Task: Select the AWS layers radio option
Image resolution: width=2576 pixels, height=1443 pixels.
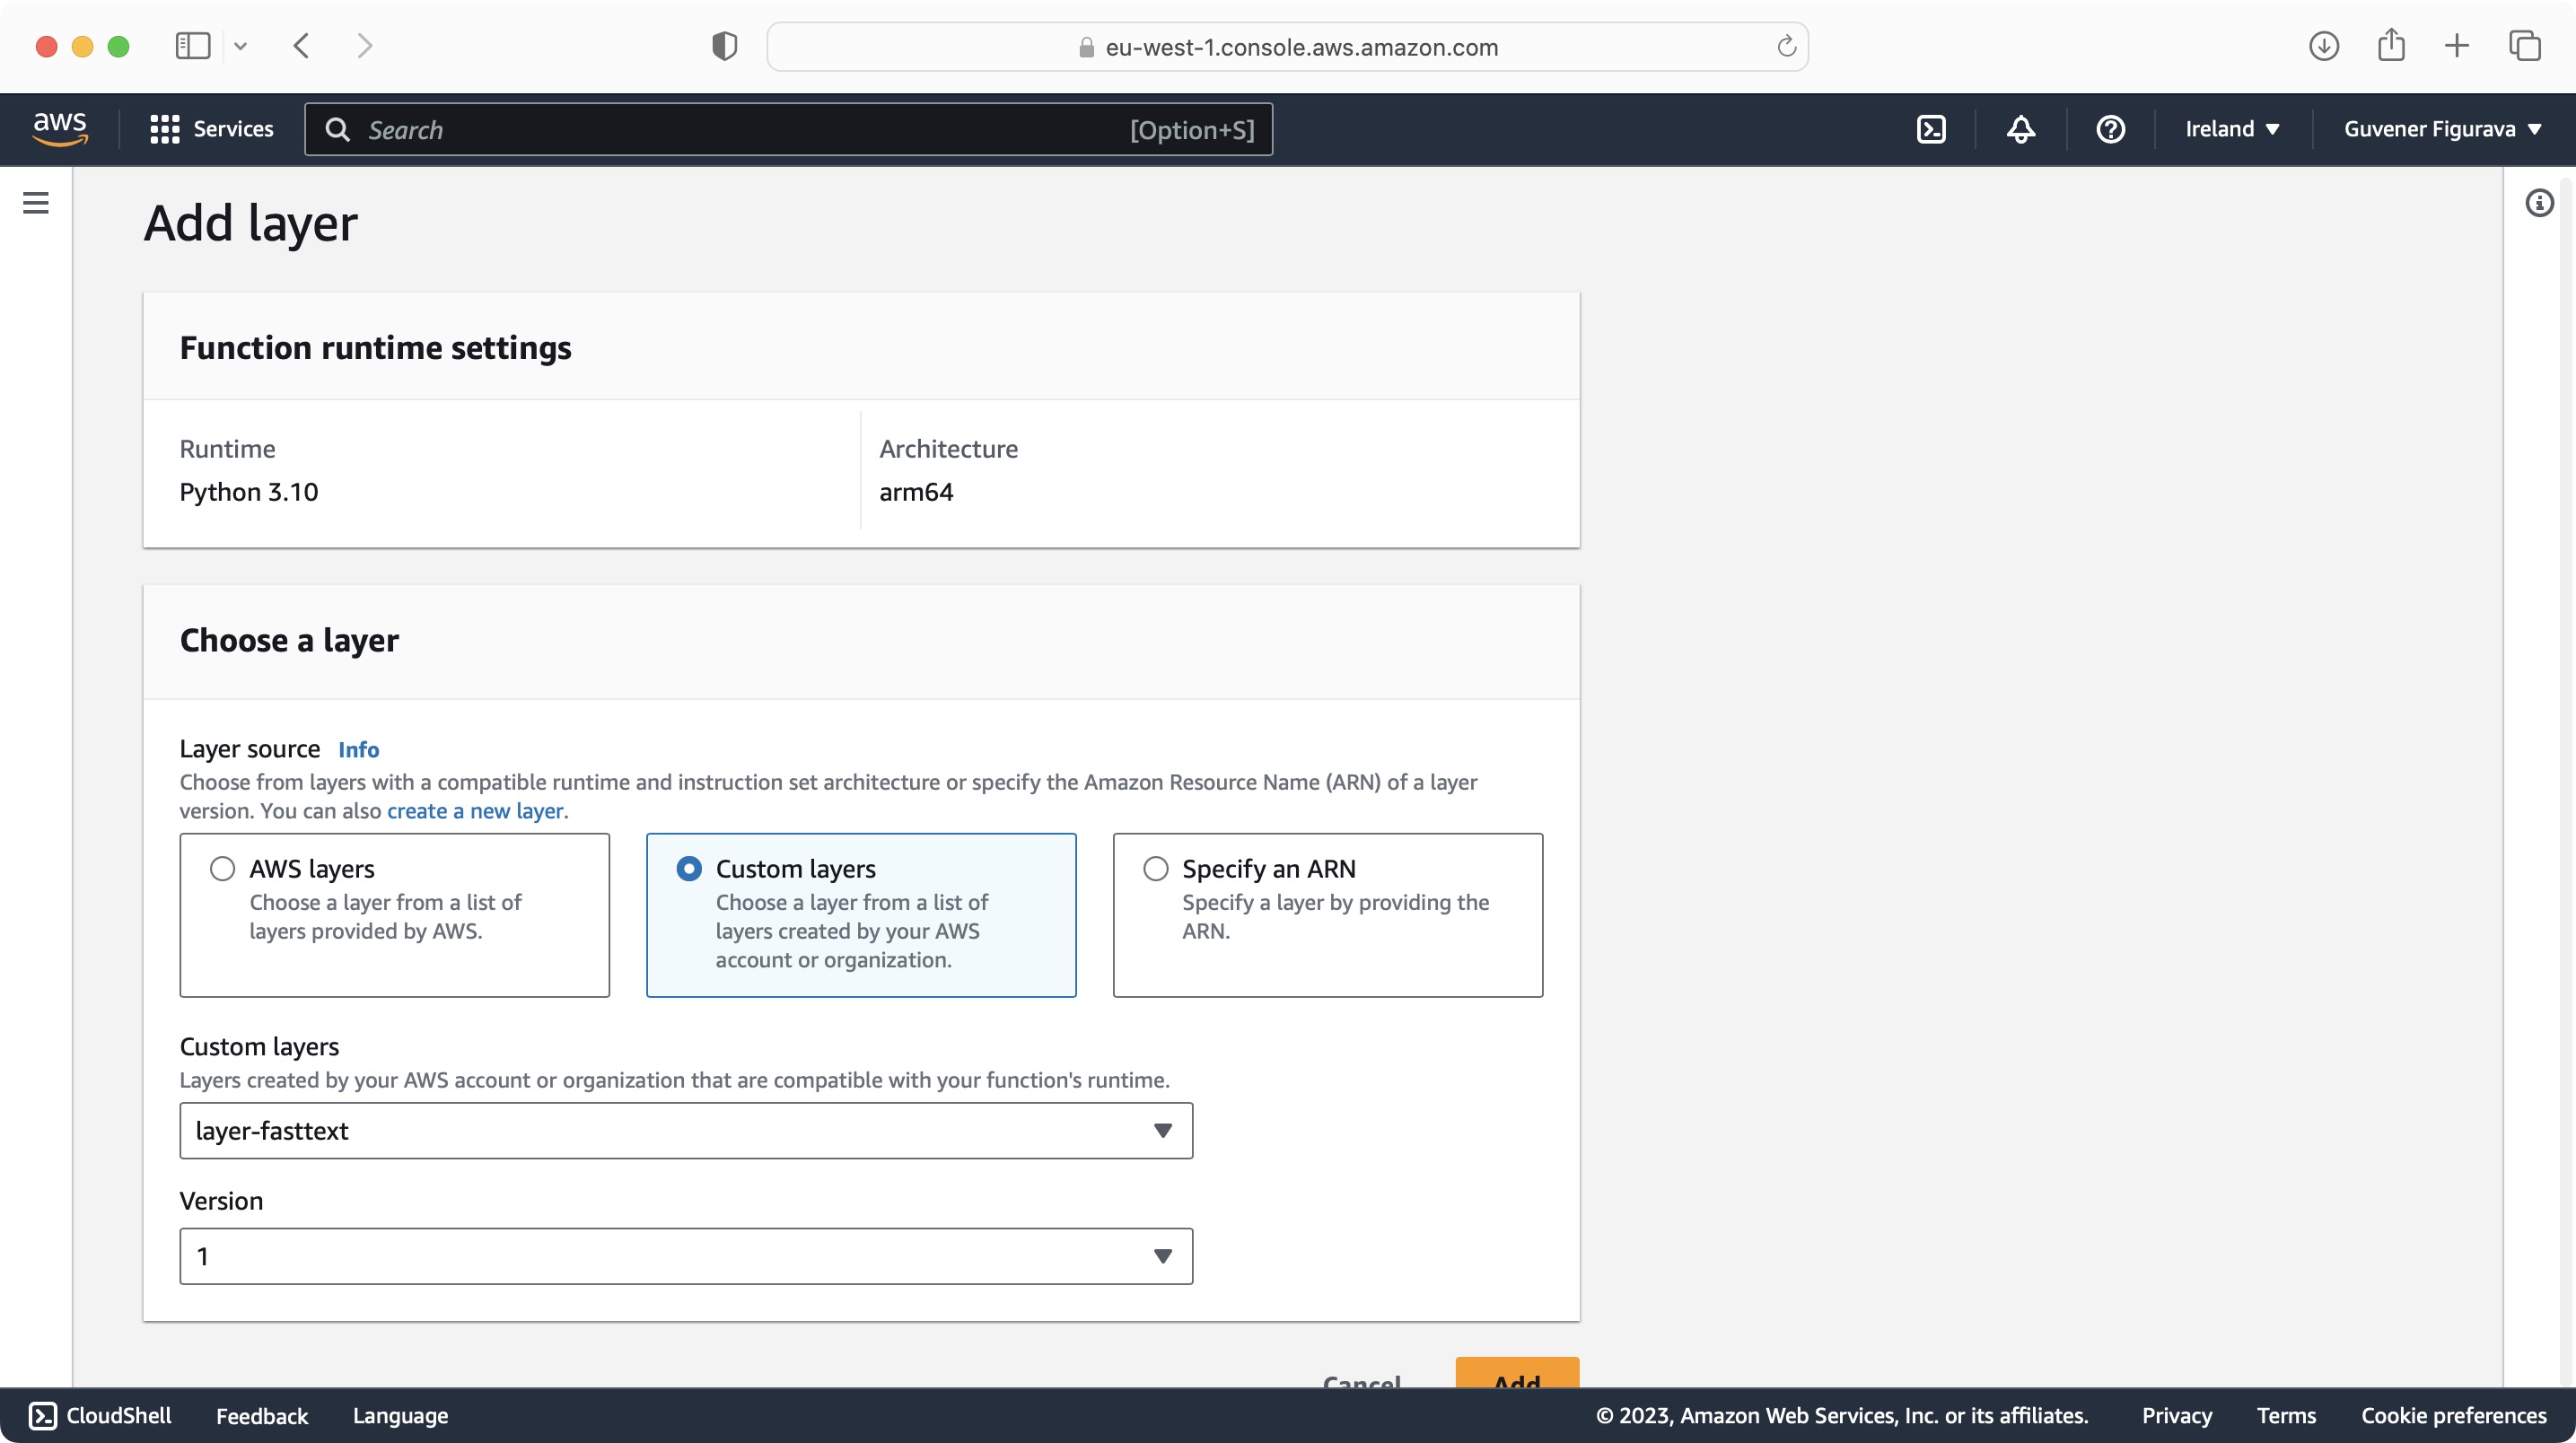Action: click(222, 868)
